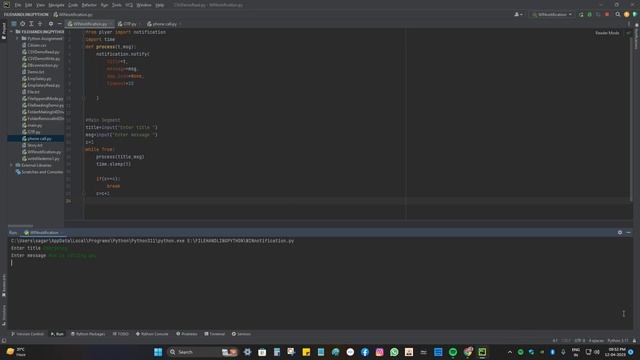Viewport: 640px width, 360px height.
Task: Switch to the phone call.py editor tab
Action: click(x=163, y=24)
